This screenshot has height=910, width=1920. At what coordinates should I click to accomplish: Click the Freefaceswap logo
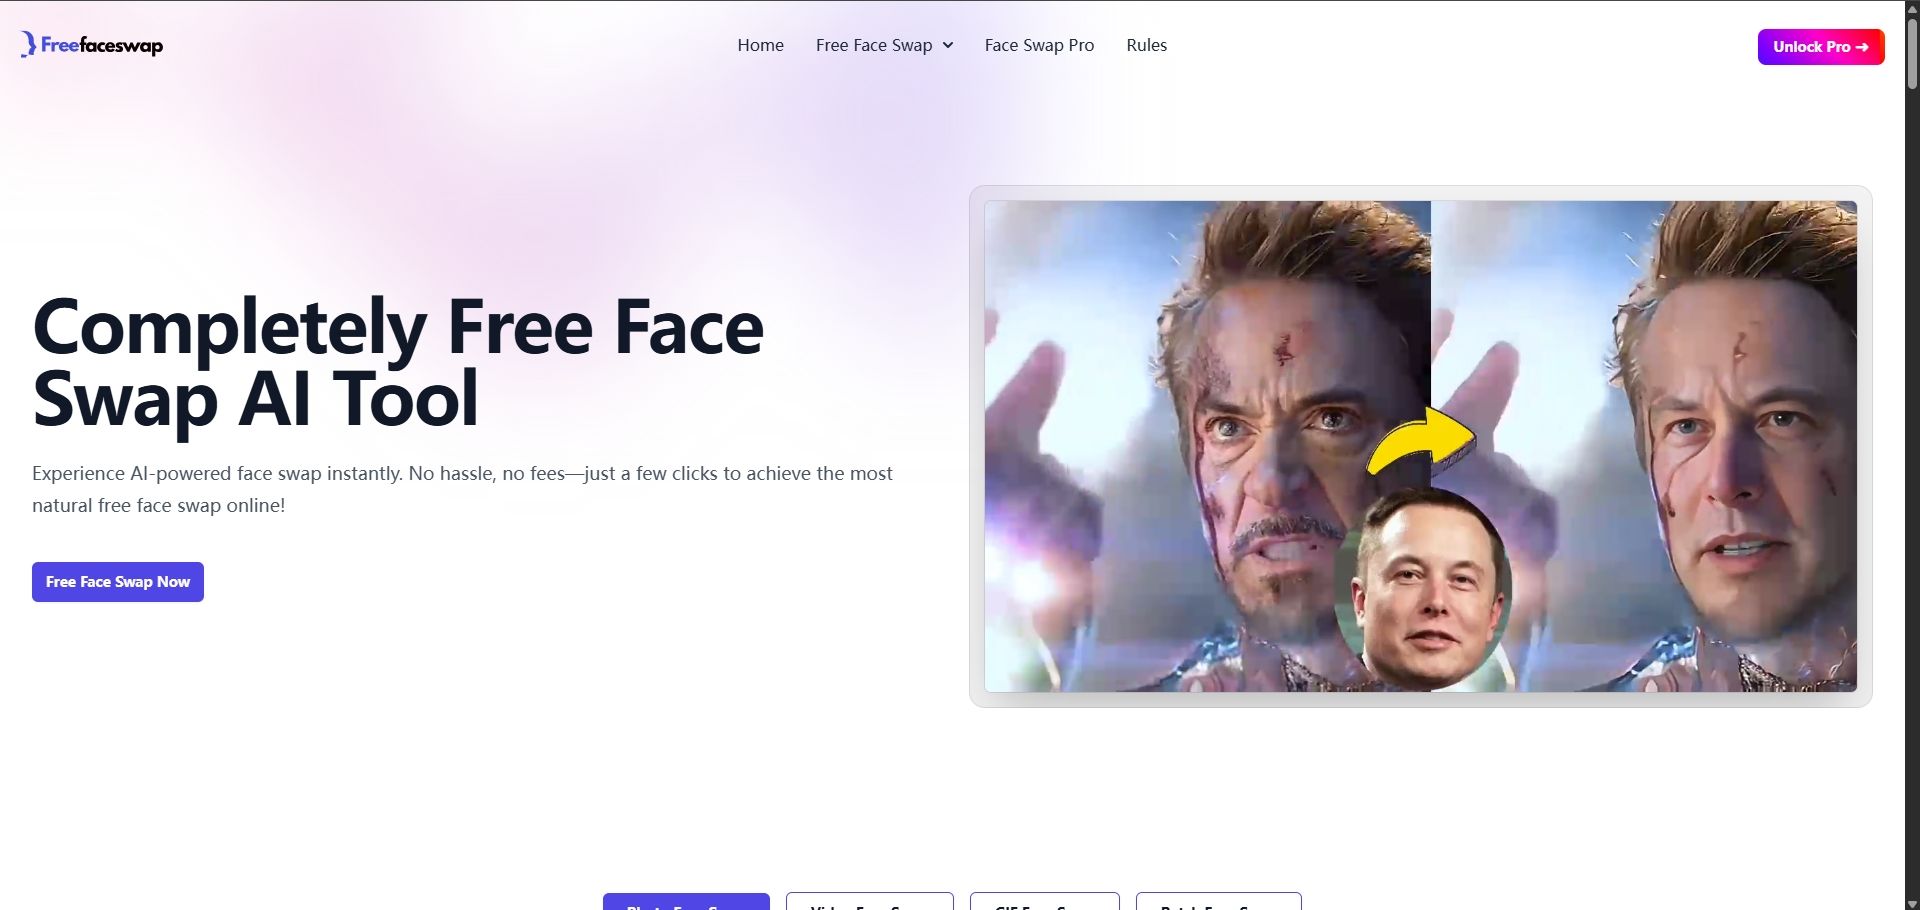[92, 45]
